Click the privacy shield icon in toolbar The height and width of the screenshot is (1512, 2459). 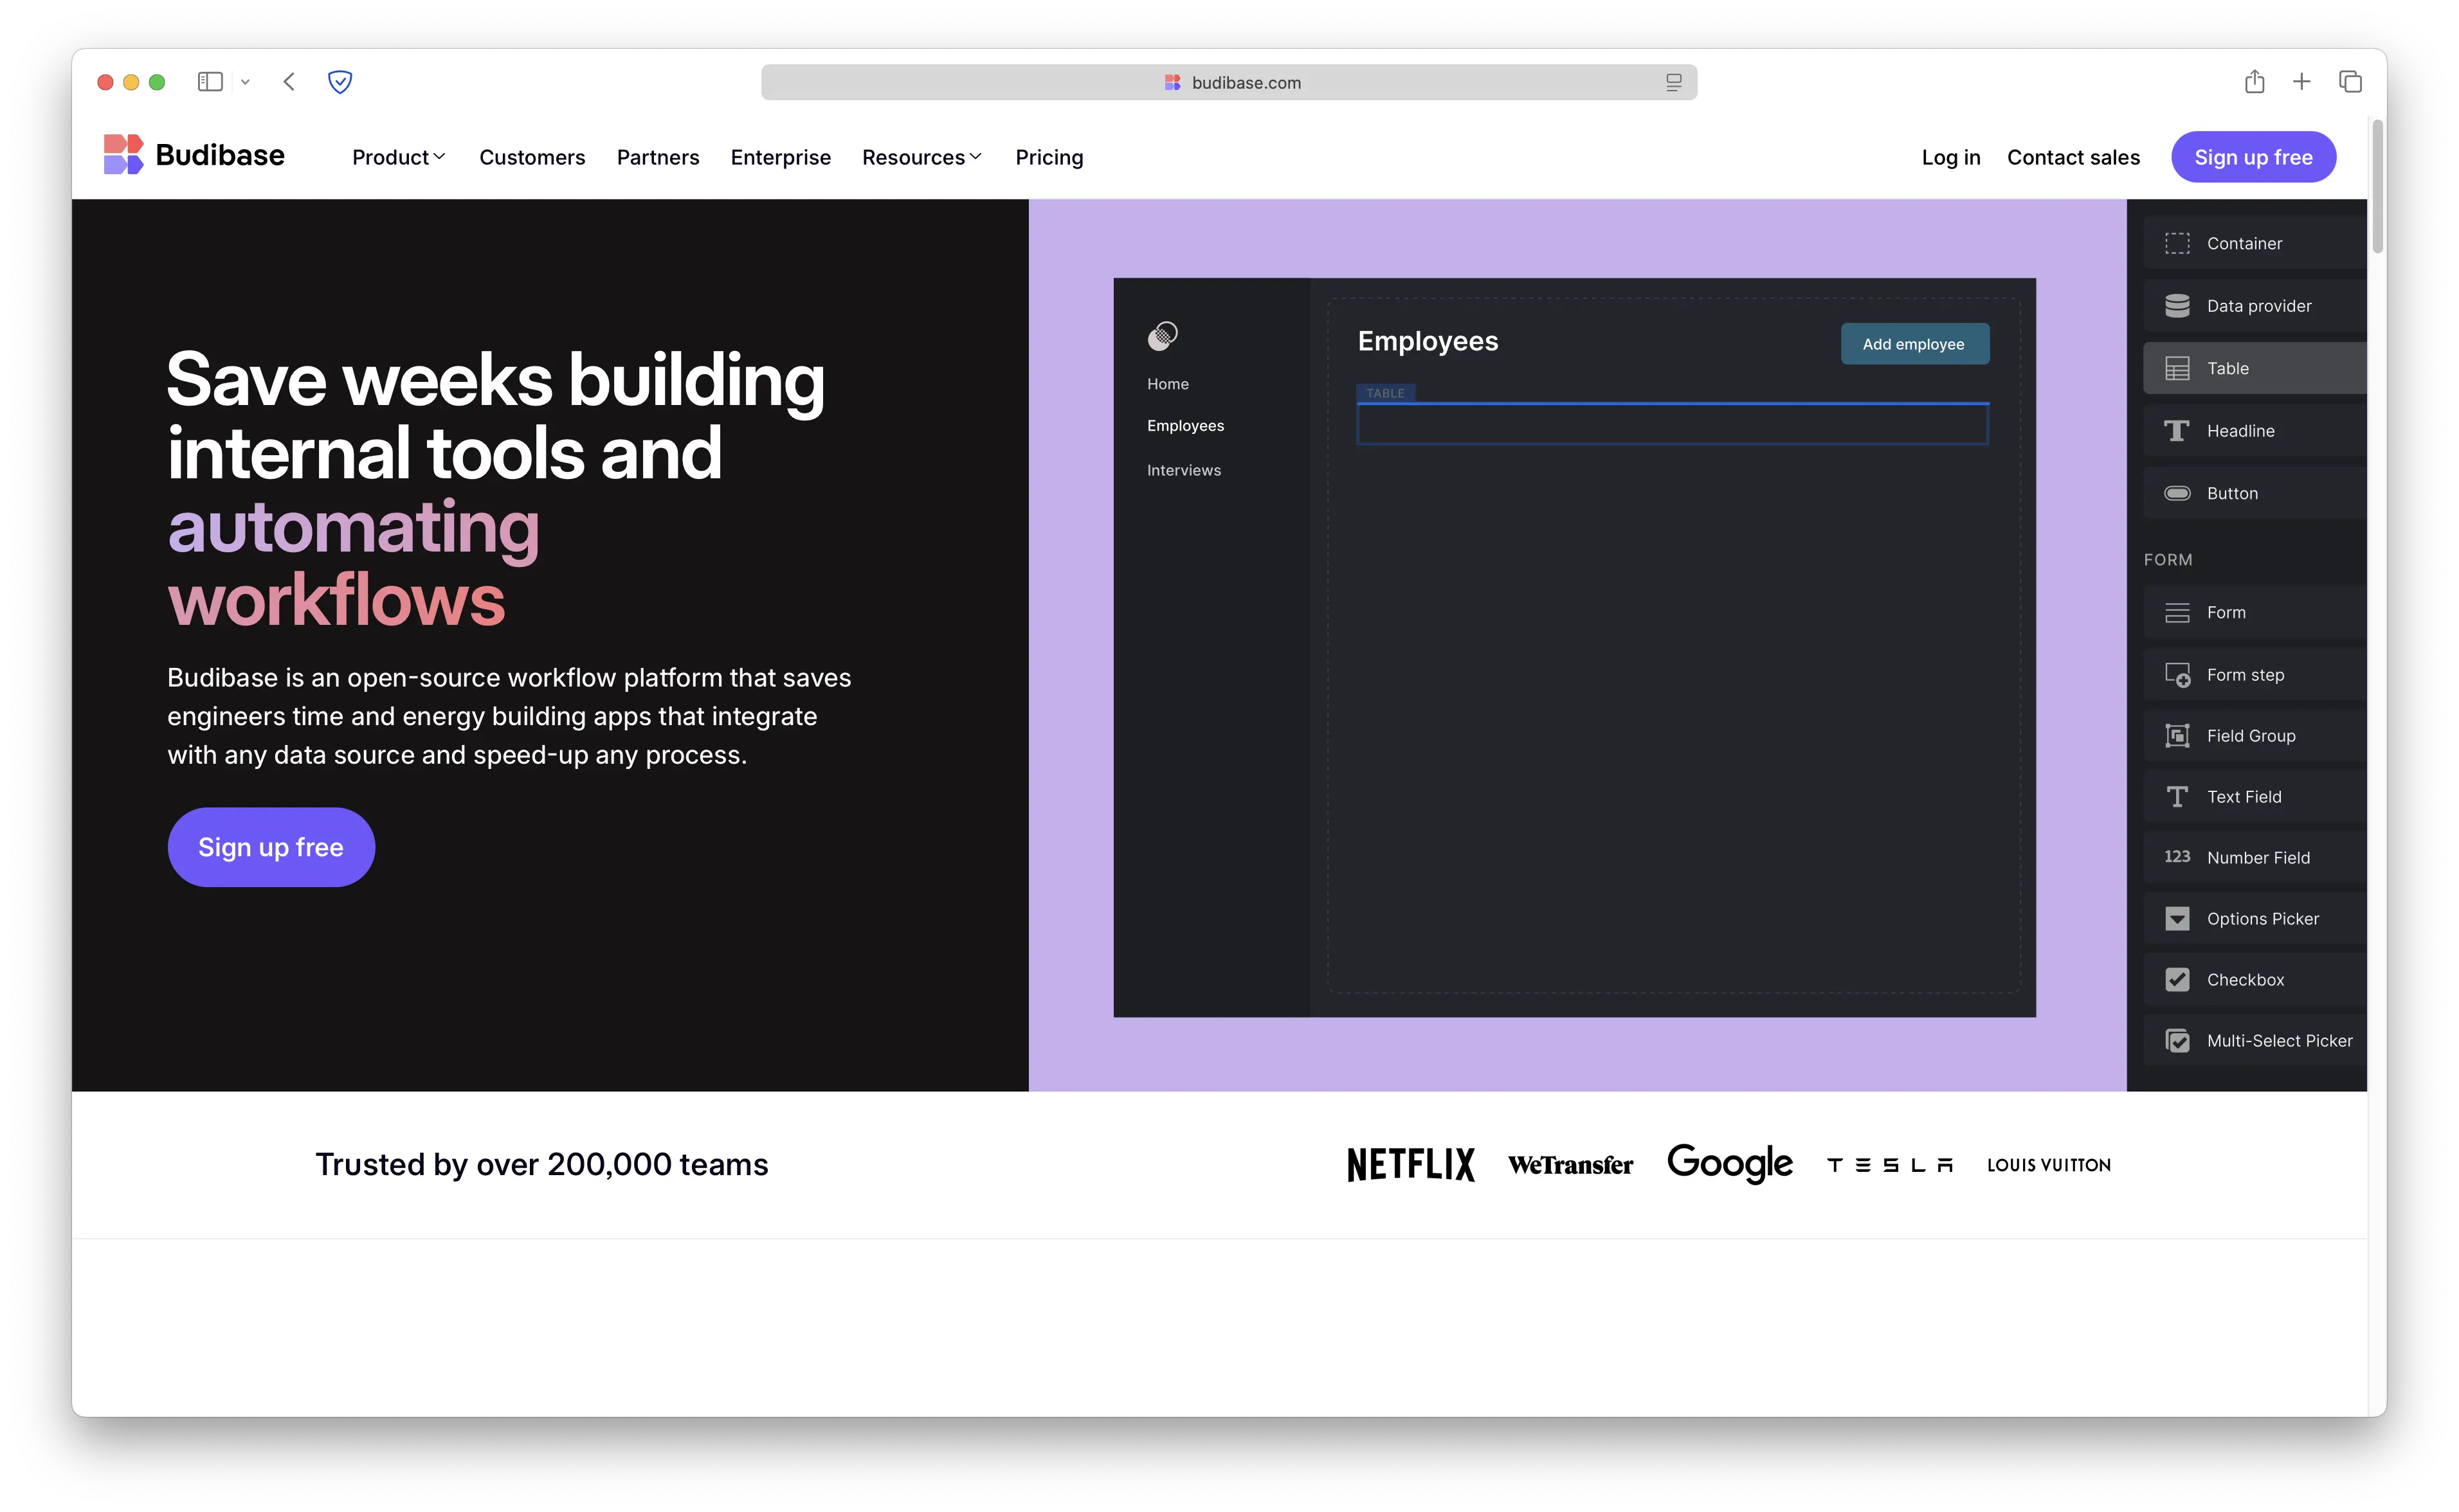coord(340,82)
